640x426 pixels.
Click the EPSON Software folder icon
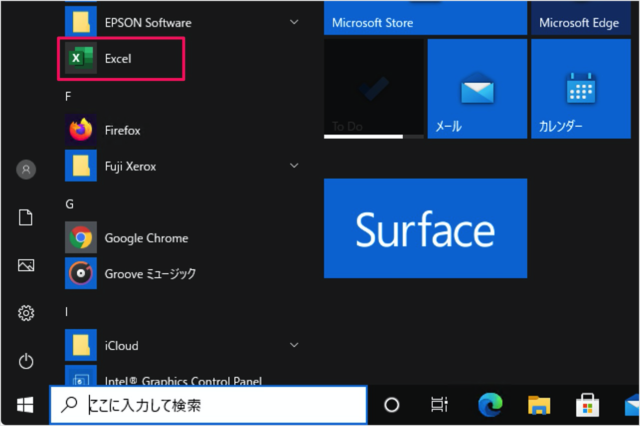81,22
